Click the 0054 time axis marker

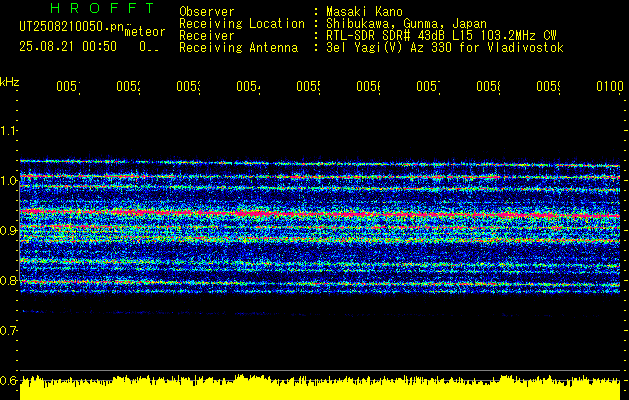pyautogui.click(x=248, y=87)
